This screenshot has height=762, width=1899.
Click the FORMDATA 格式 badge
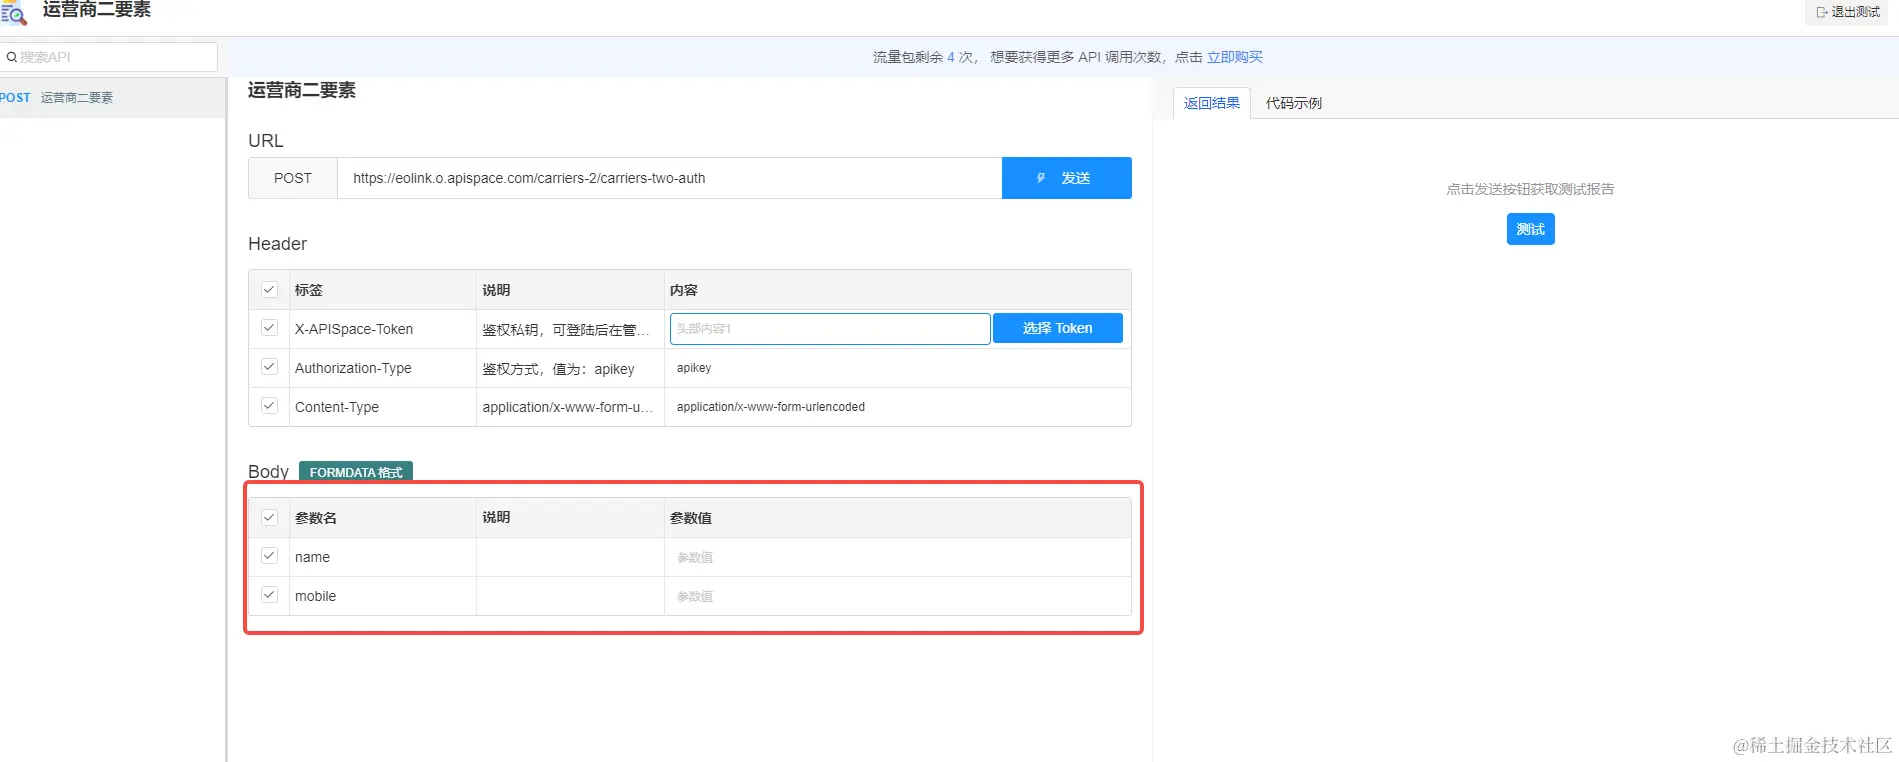pos(356,472)
